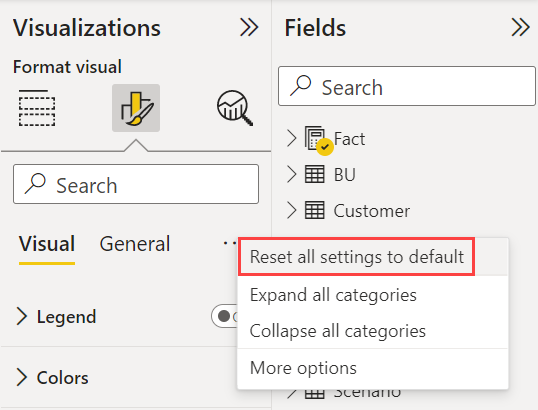Open the Build visual fields icon

pyautogui.click(x=37, y=108)
